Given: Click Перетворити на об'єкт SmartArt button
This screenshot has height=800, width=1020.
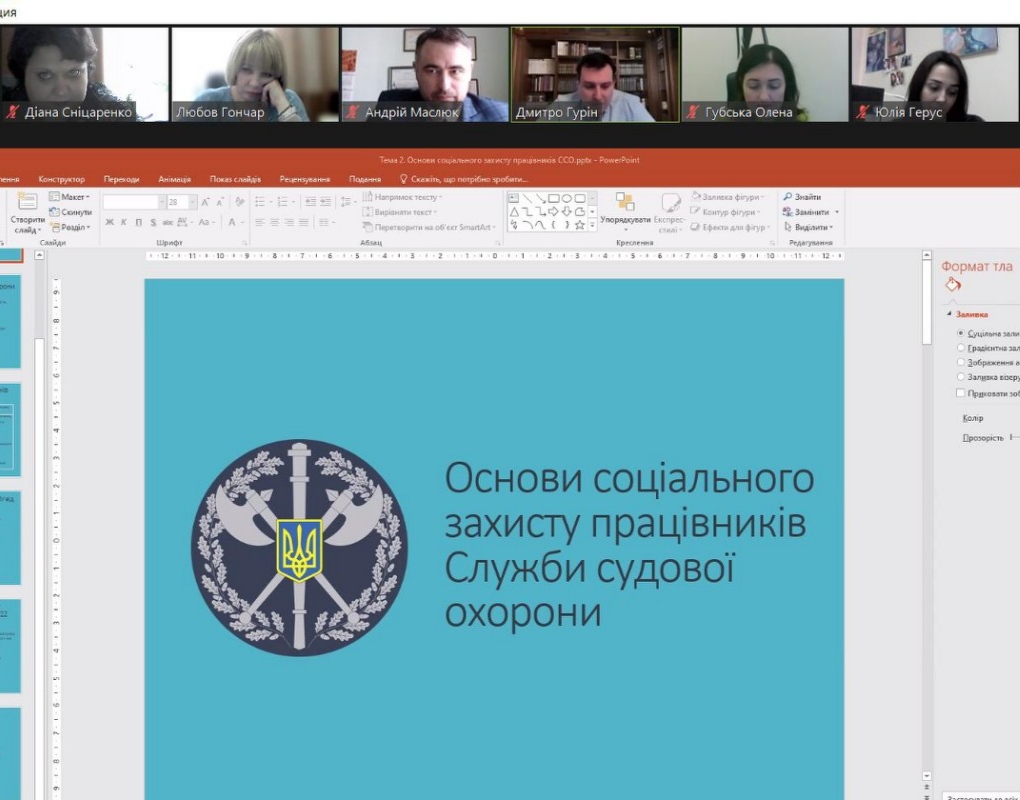Looking at the screenshot, I should point(429,227).
